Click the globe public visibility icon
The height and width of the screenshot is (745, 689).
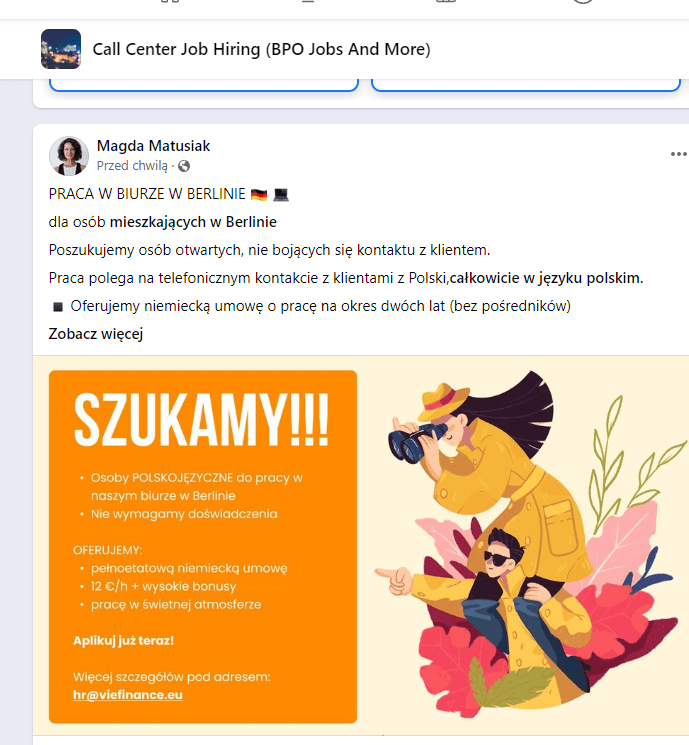(184, 166)
